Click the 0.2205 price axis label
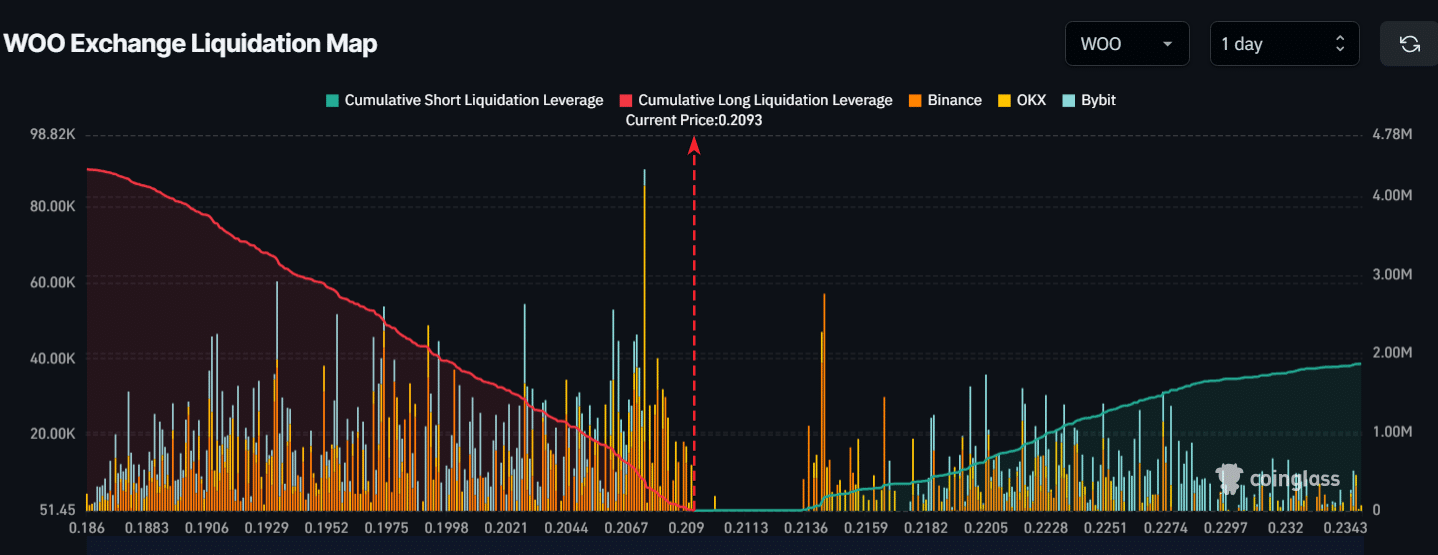Image resolution: width=1438 pixels, height=555 pixels. click(985, 527)
